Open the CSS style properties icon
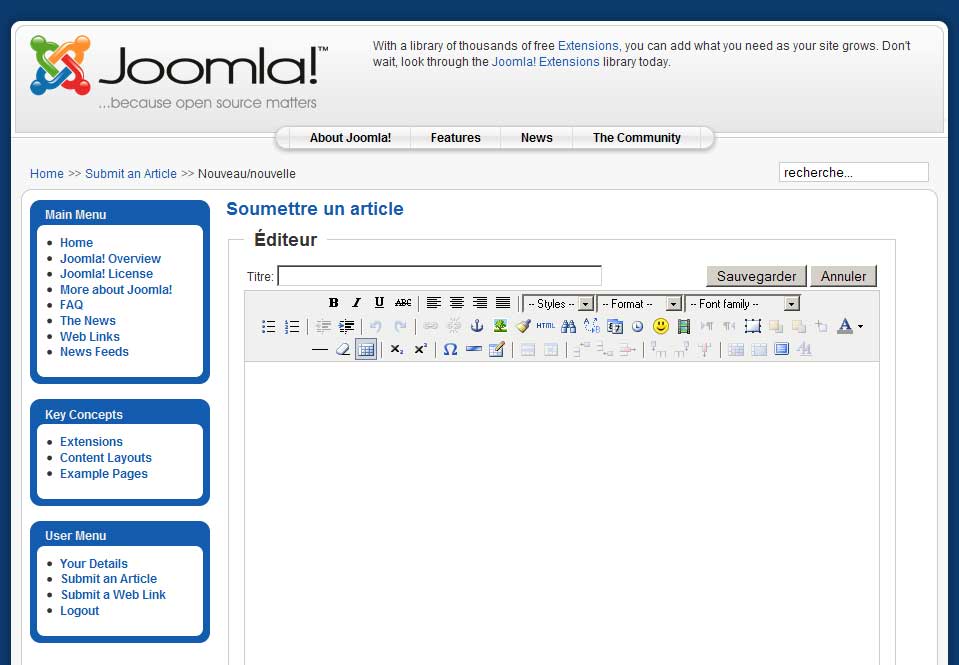This screenshot has width=959, height=665. 804,349
